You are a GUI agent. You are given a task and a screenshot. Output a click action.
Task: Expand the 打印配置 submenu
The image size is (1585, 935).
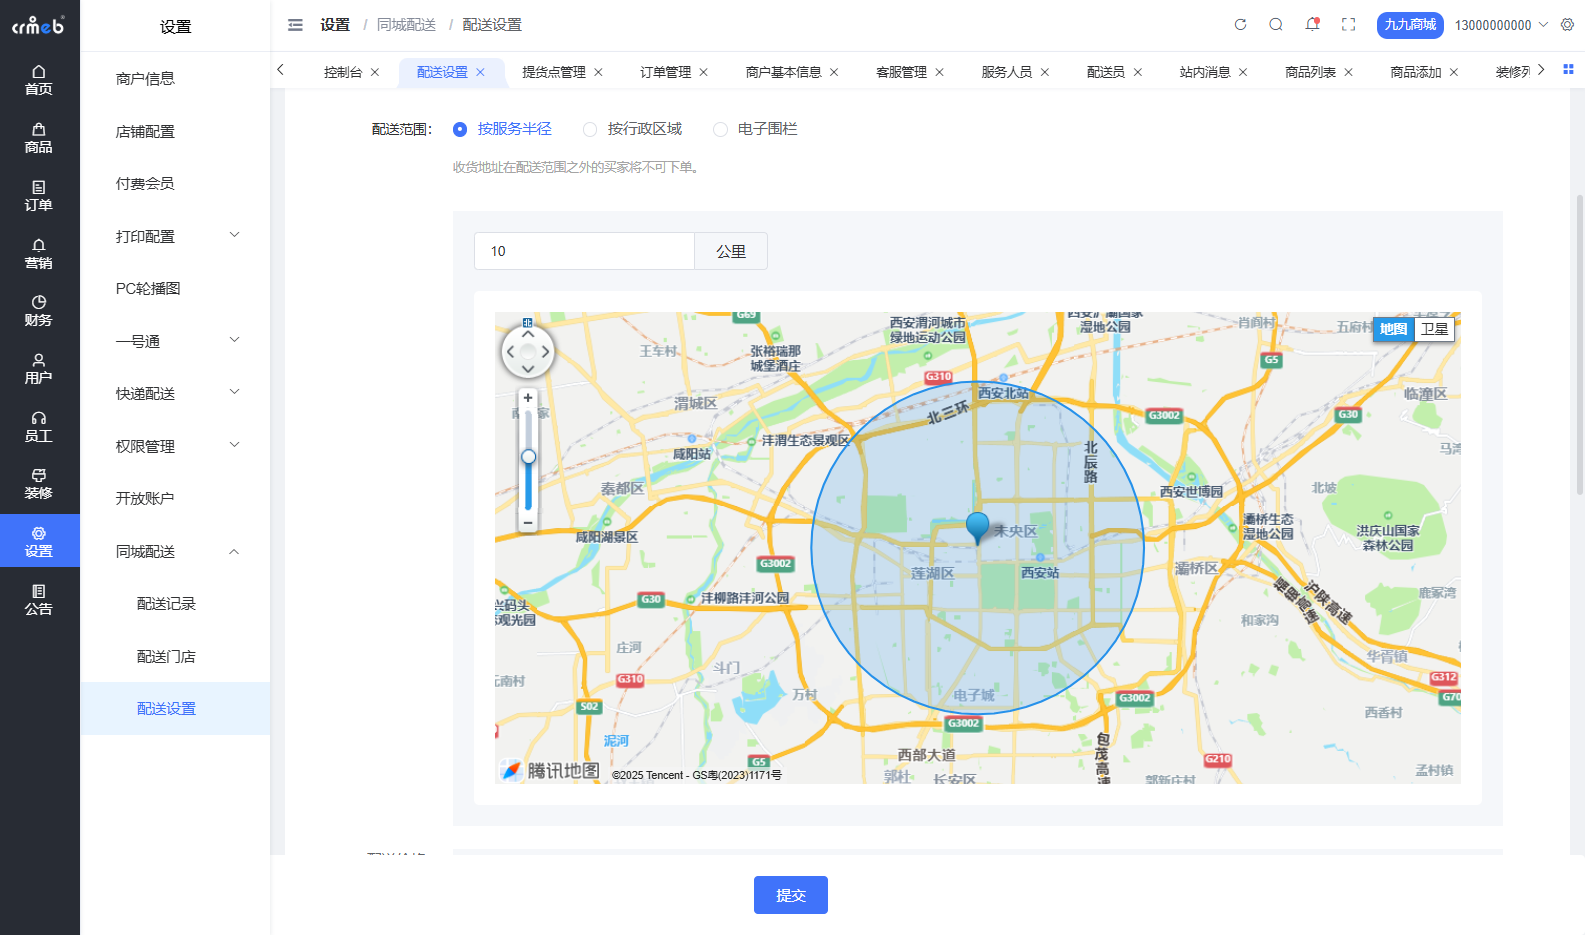(x=175, y=236)
